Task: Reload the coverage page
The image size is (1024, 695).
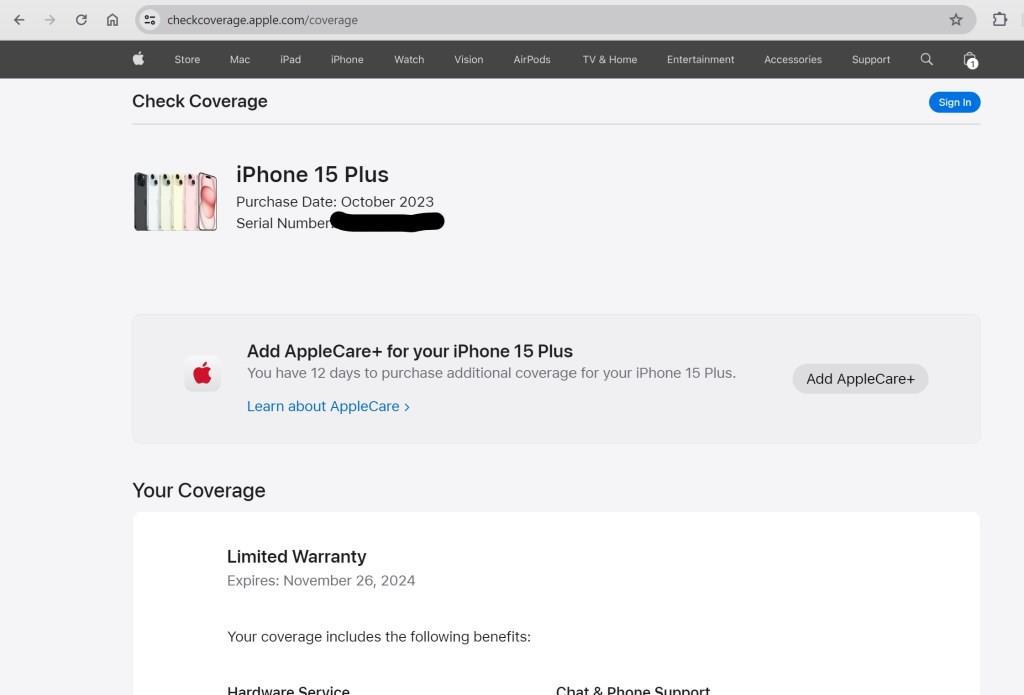Action: coord(81,20)
